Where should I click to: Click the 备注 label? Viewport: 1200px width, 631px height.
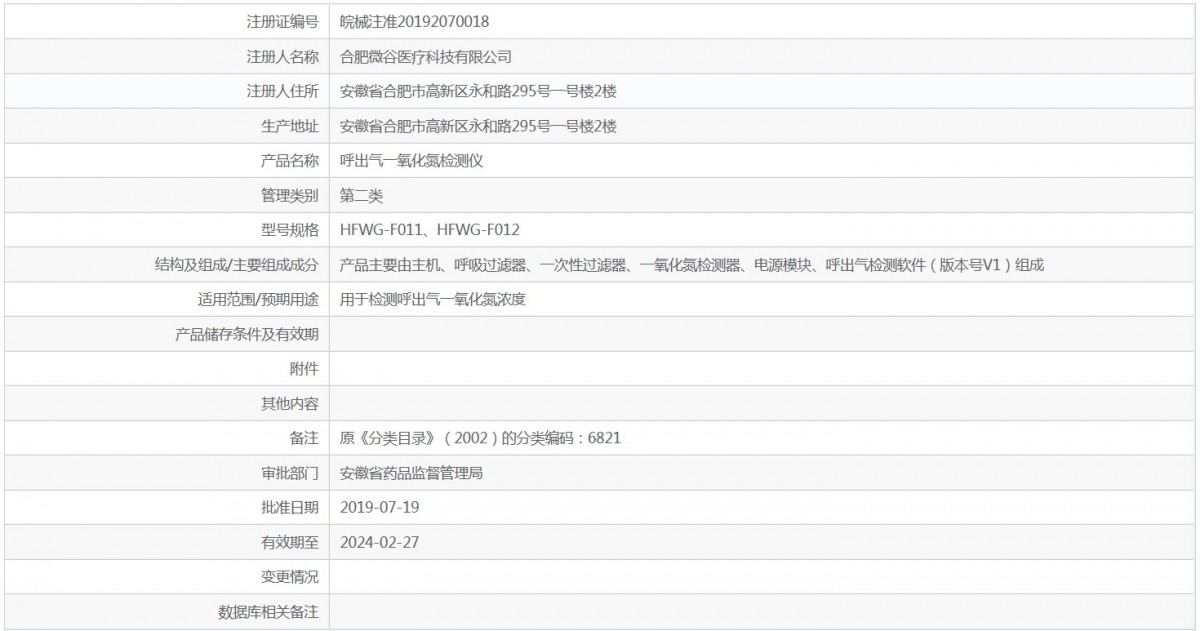click(305, 438)
